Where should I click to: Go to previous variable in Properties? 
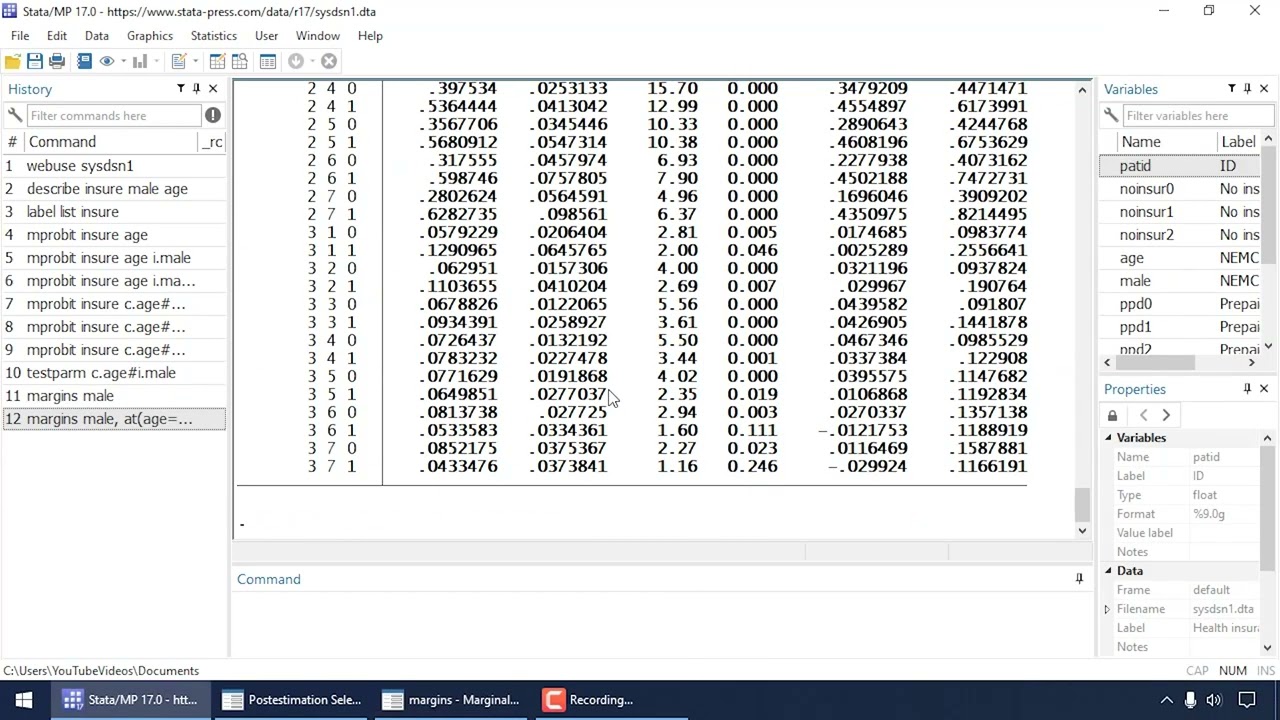click(x=1144, y=415)
